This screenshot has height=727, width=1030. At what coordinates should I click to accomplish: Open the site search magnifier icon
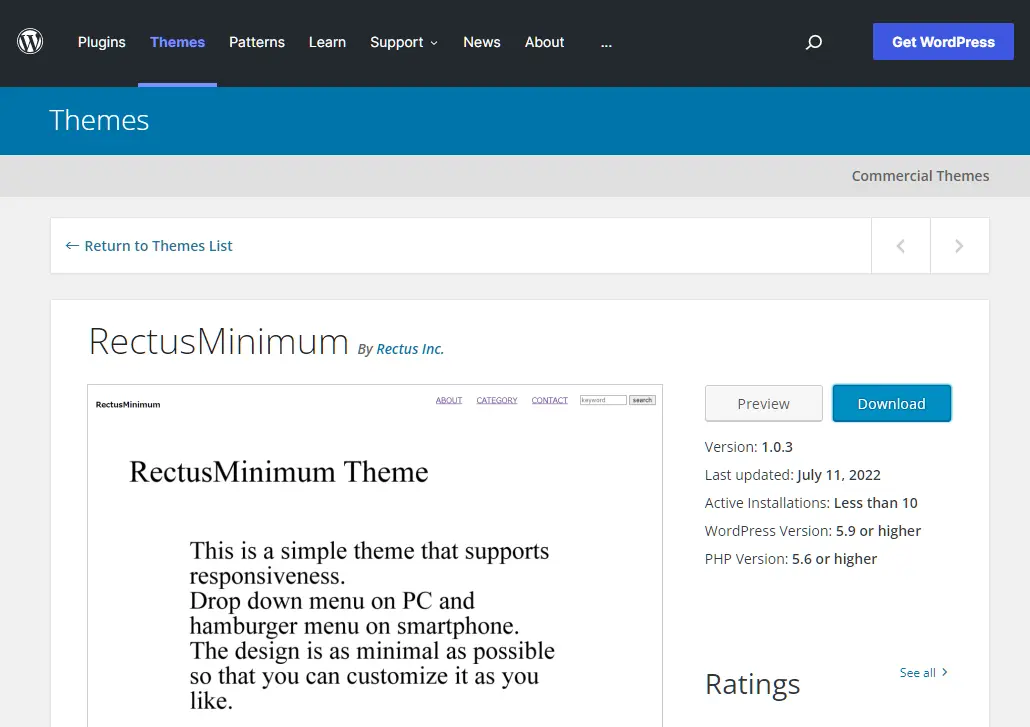pos(814,42)
